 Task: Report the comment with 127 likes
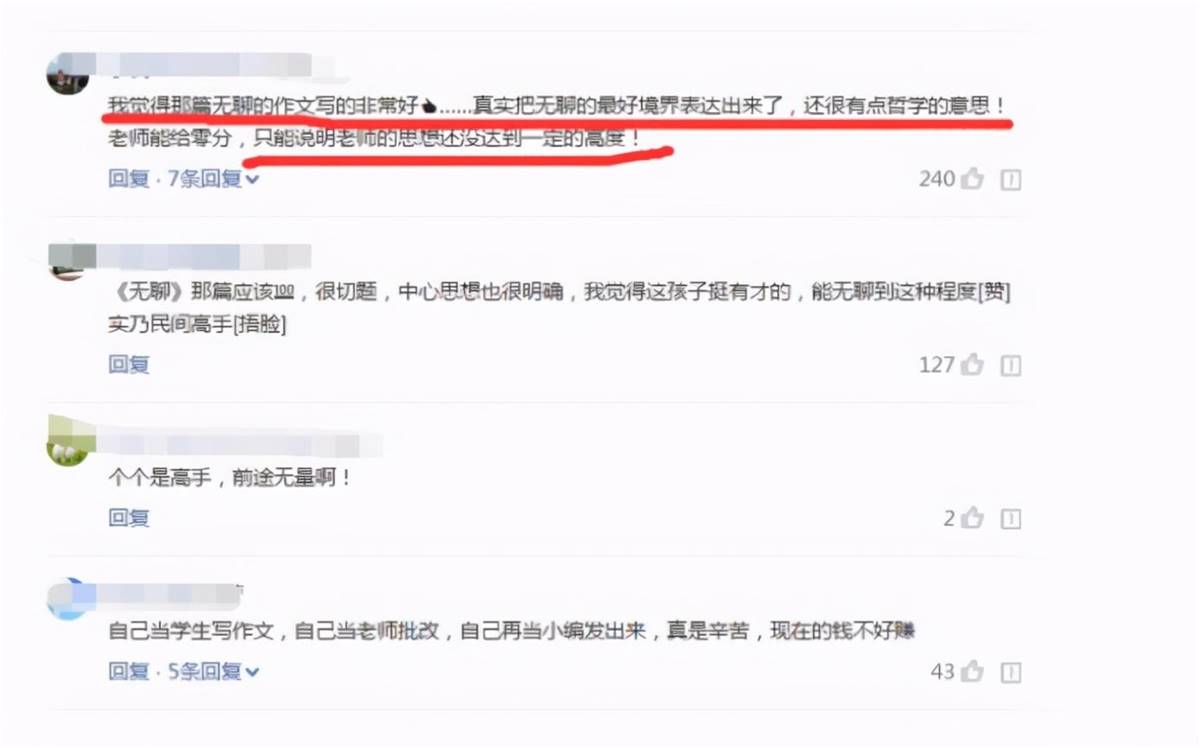pos(1011,365)
